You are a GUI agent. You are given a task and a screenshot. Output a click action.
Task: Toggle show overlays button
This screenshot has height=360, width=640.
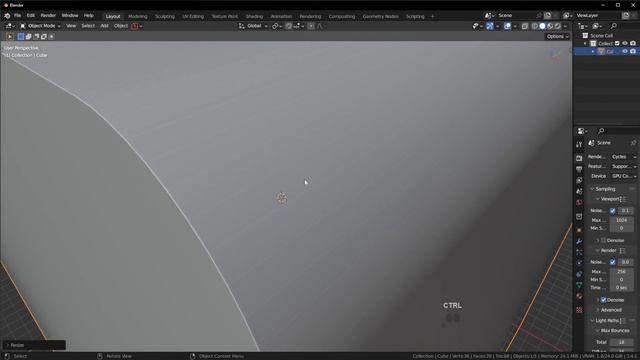pyautogui.click(x=507, y=26)
